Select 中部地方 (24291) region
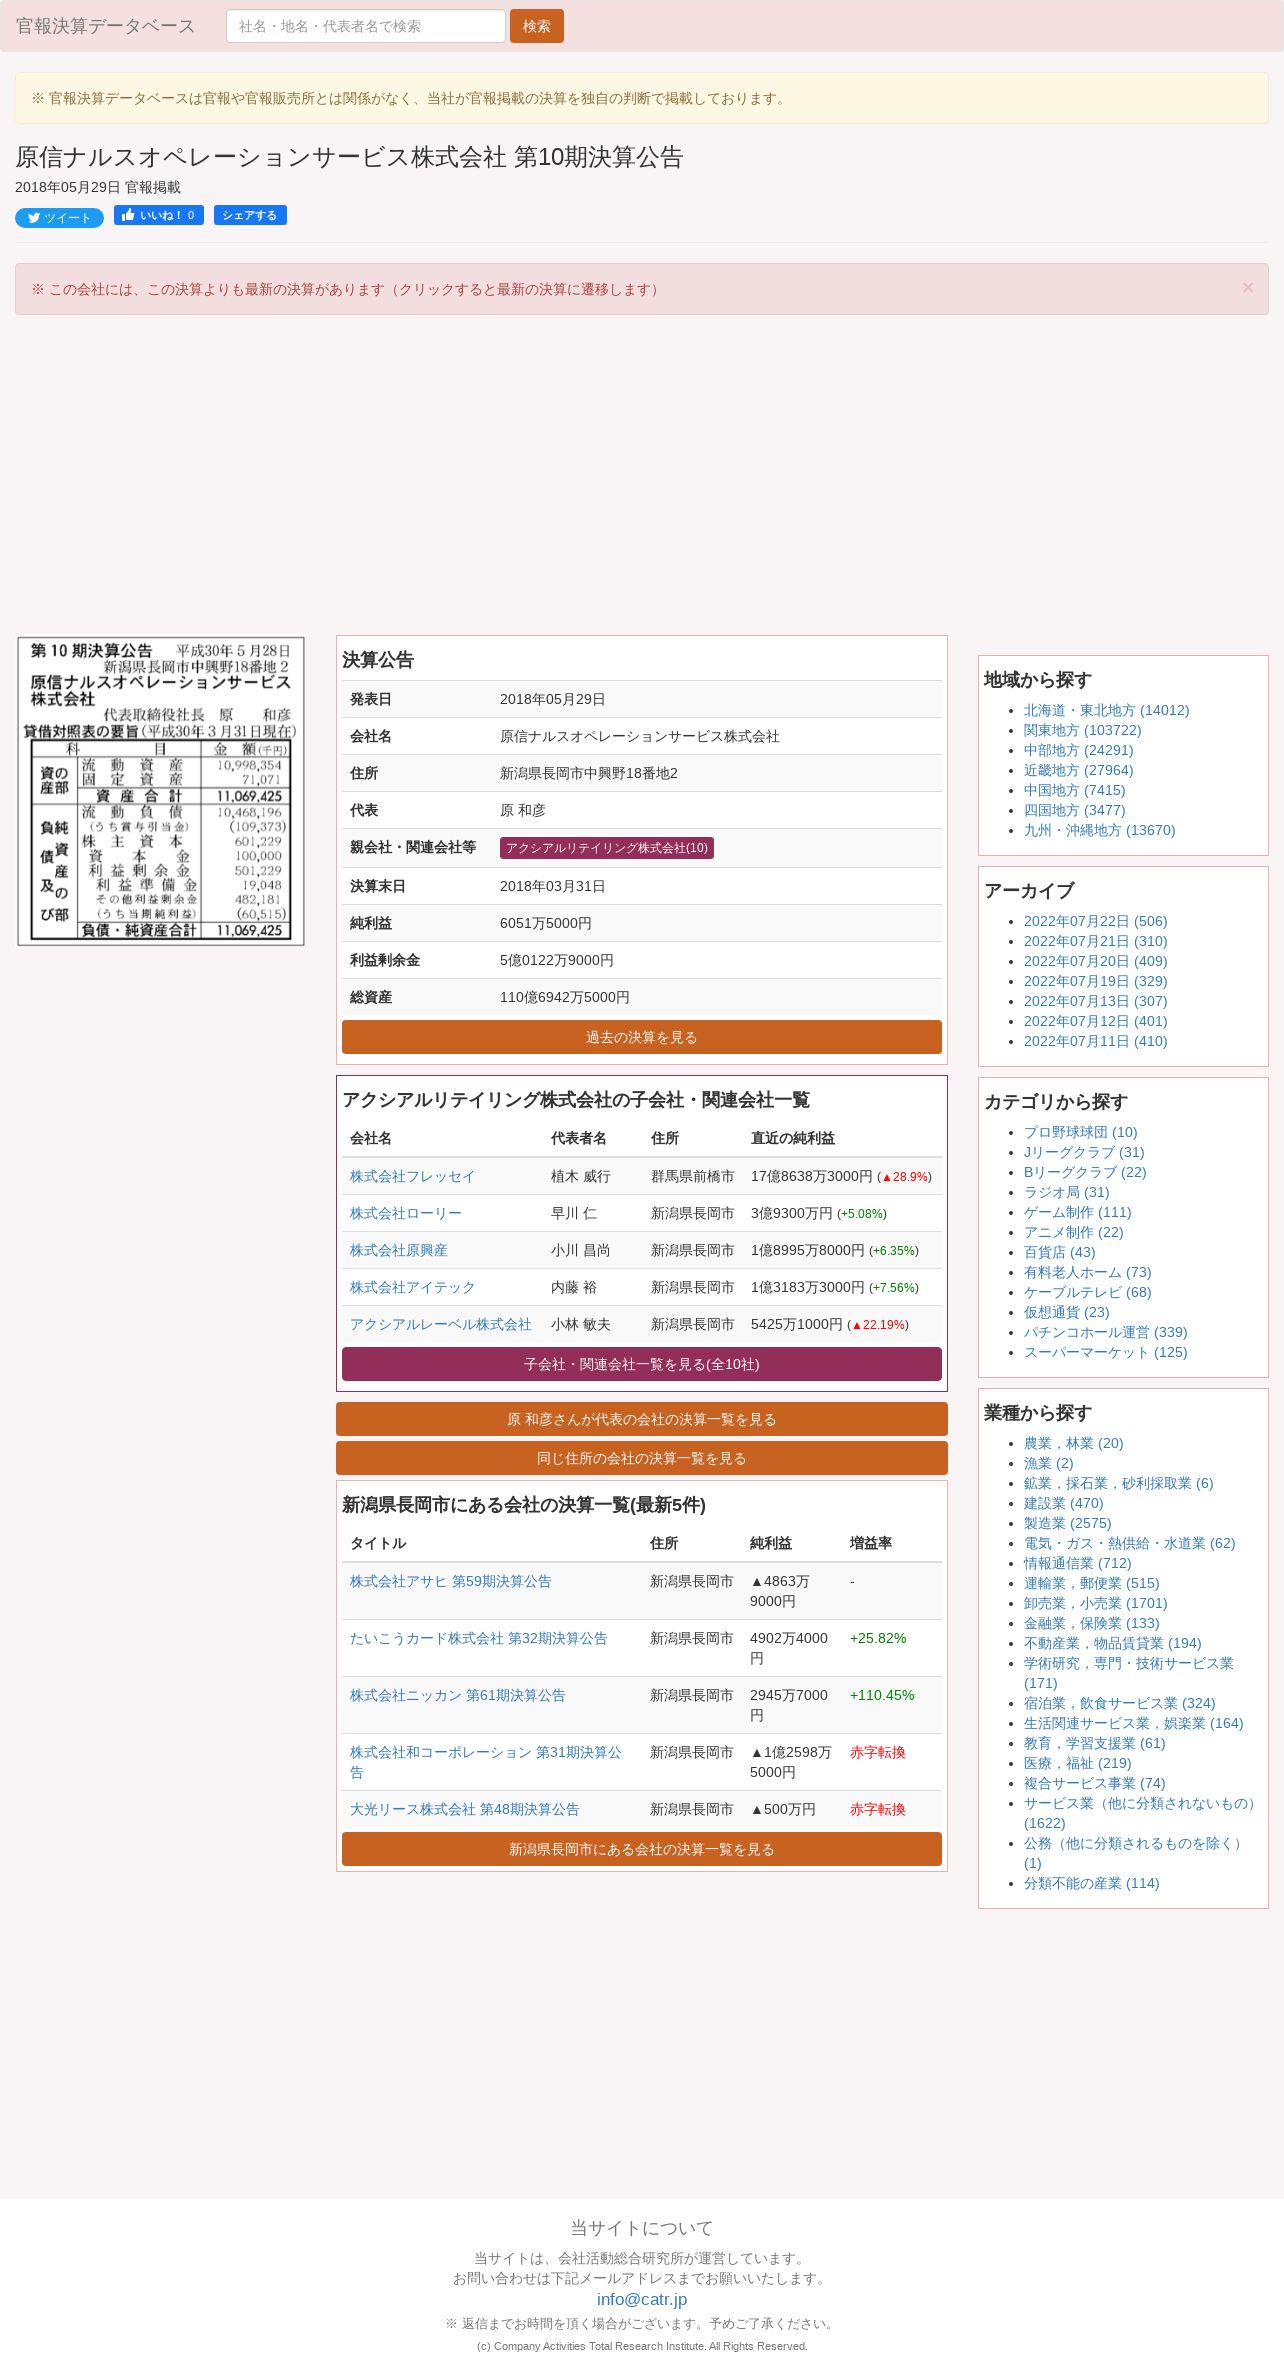Viewport: 1284px width, 2364px height. 1078,750
